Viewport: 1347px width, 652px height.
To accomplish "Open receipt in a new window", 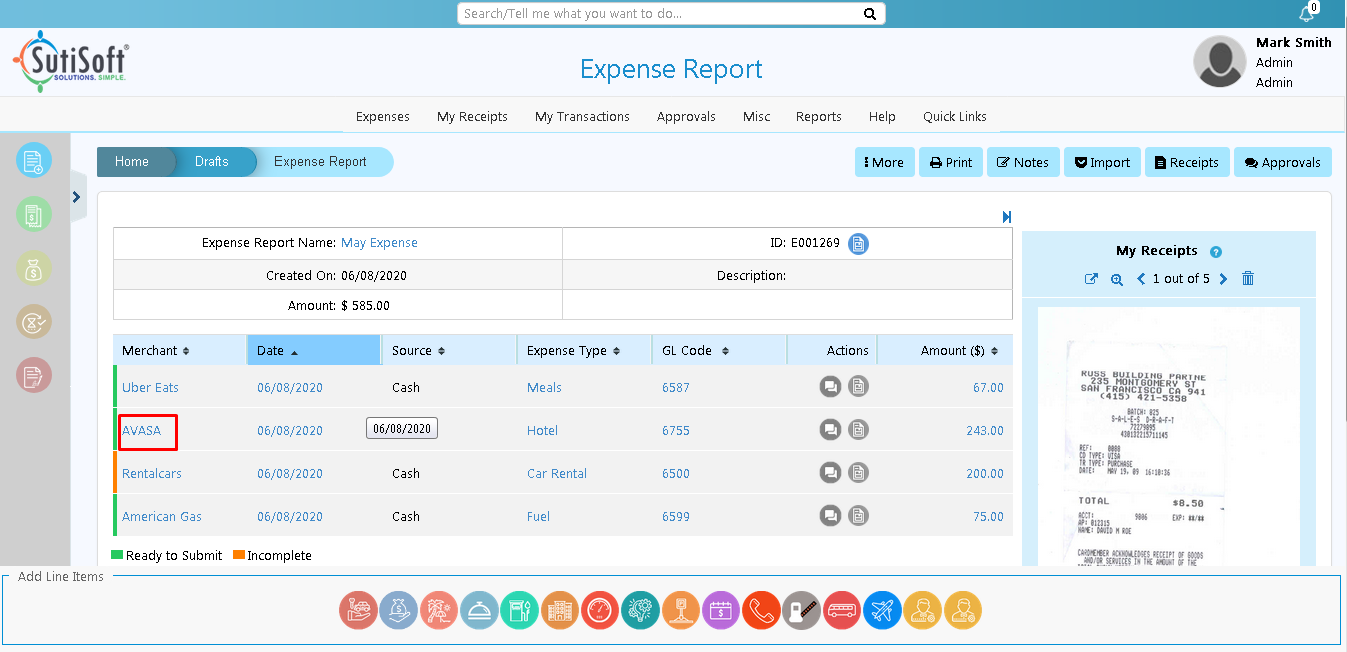I will coord(1092,279).
